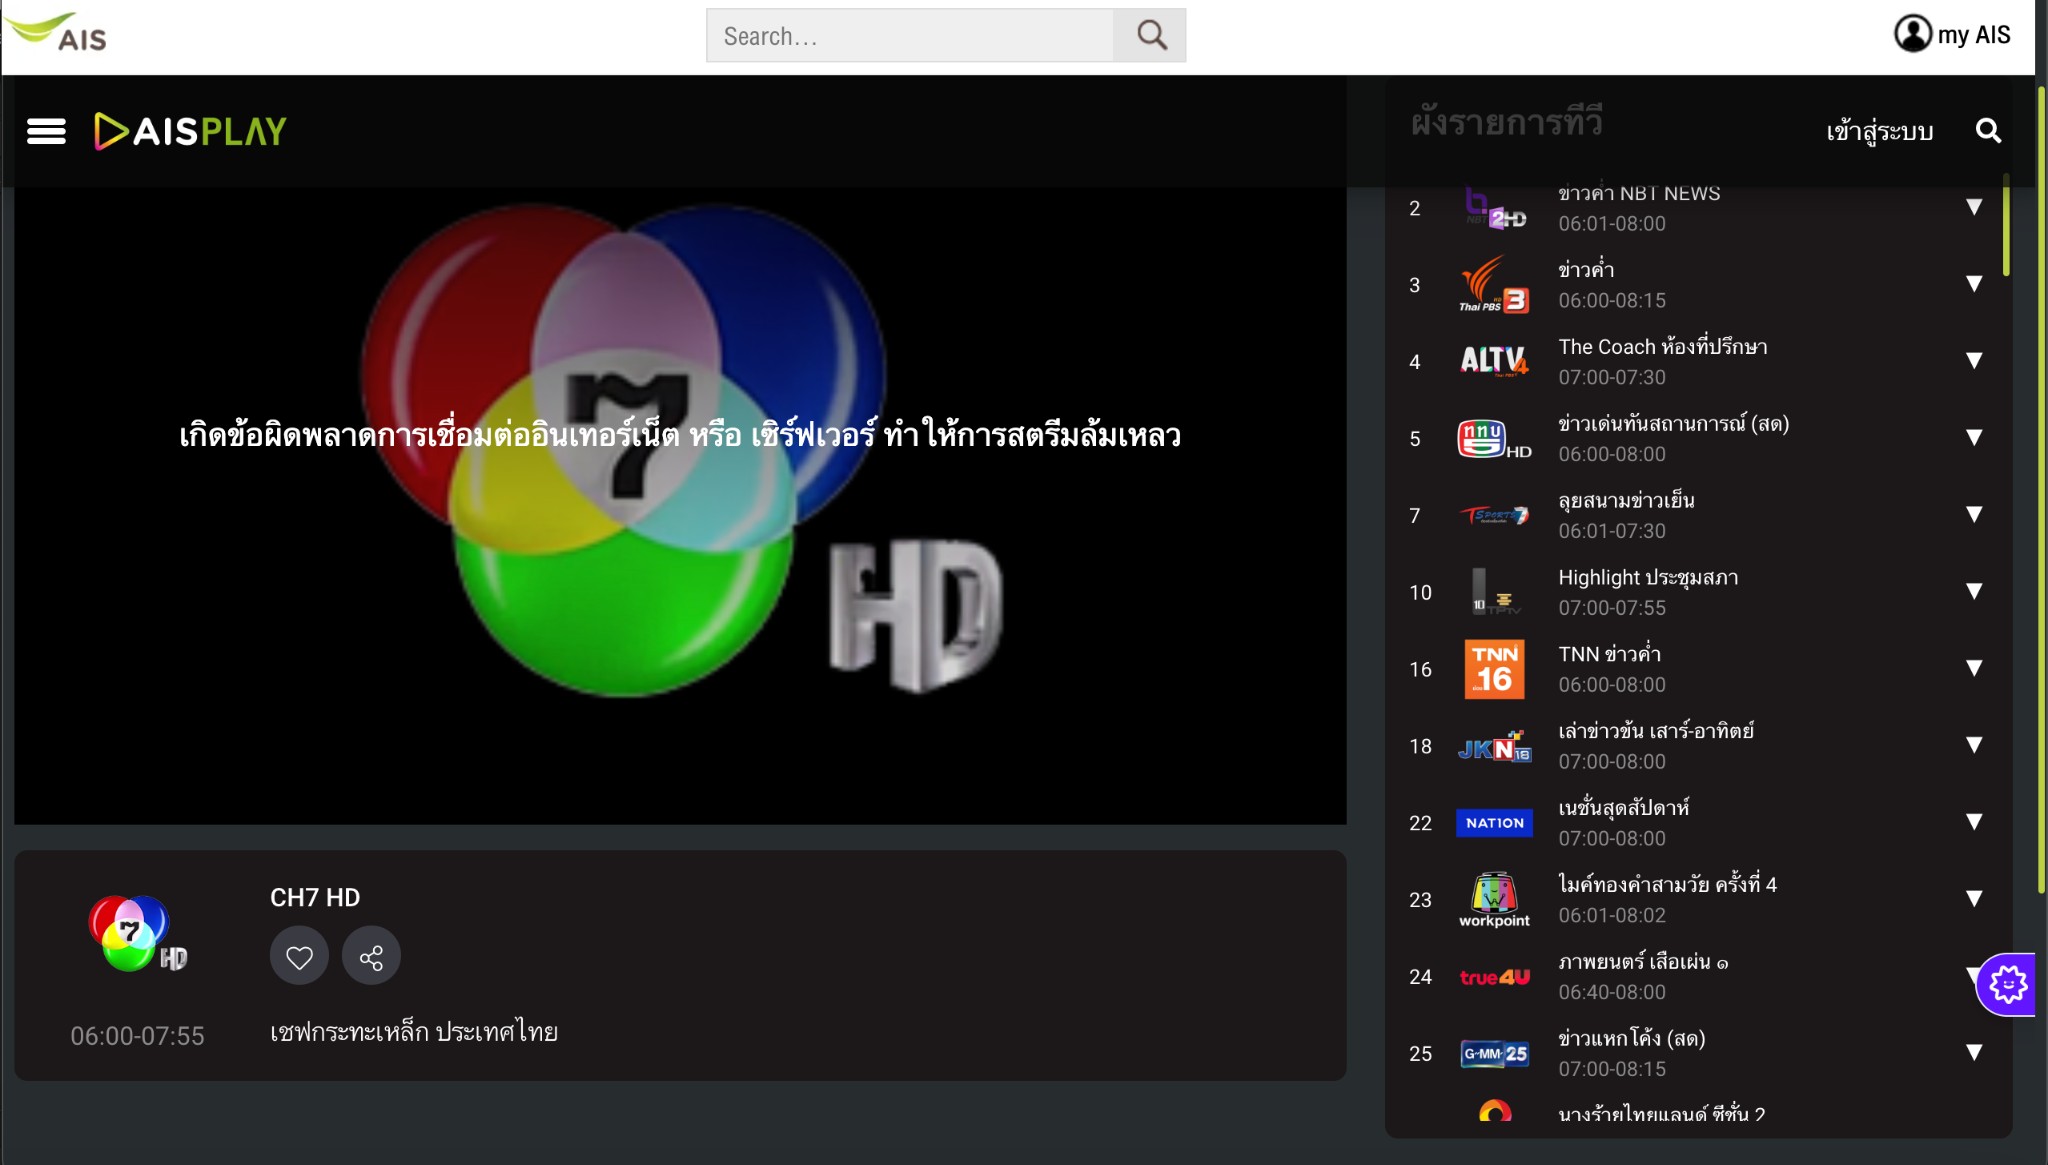This screenshot has height=1165, width=2048.
Task: Expand channel 5 schedule arrow
Action: tap(1974, 437)
